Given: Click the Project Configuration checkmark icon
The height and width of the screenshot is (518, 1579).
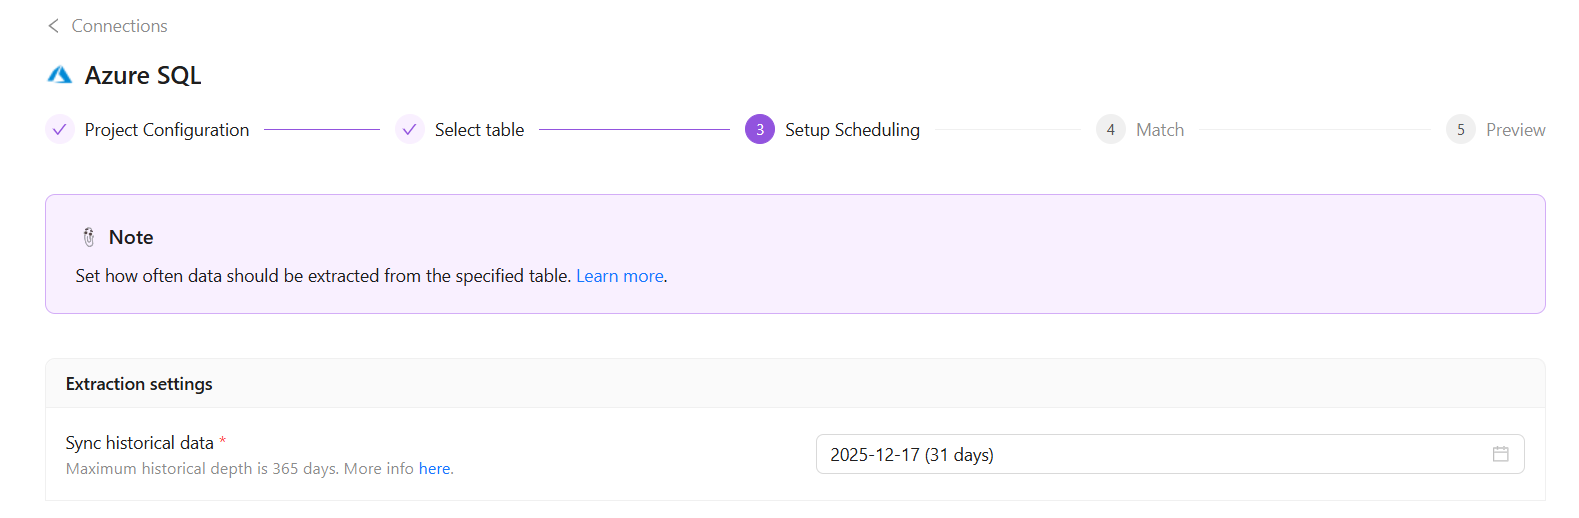Looking at the screenshot, I should [x=60, y=130].
